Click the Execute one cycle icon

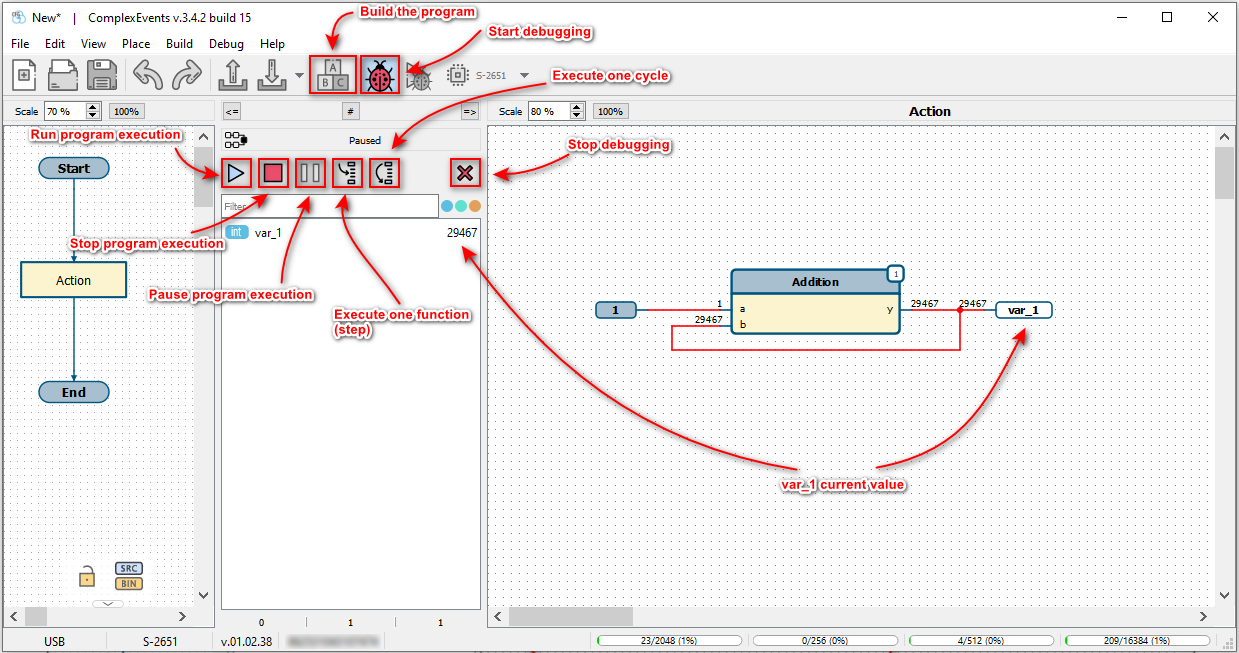pos(385,173)
